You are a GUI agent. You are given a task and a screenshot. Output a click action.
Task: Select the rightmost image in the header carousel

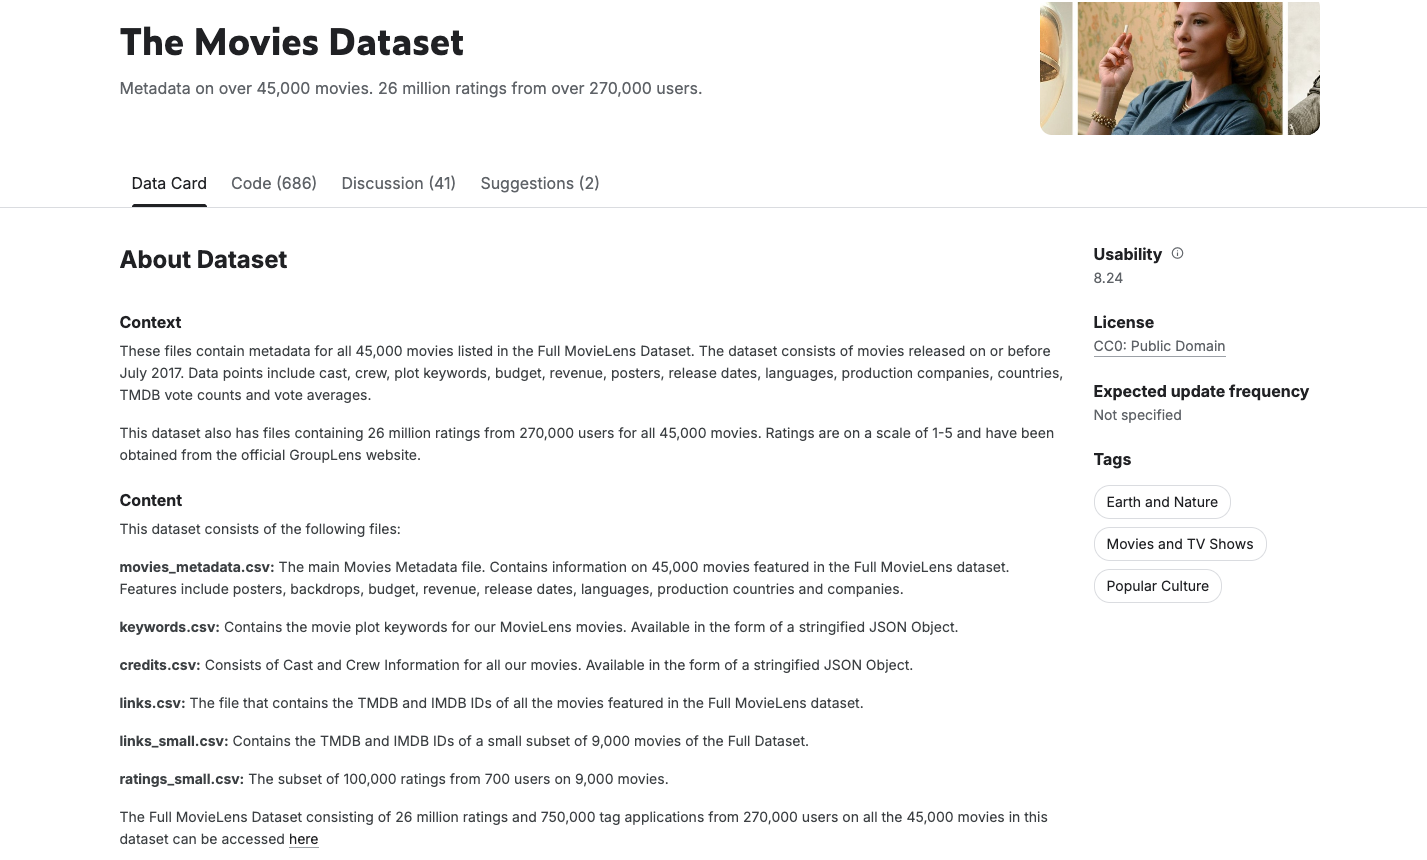tap(1305, 68)
